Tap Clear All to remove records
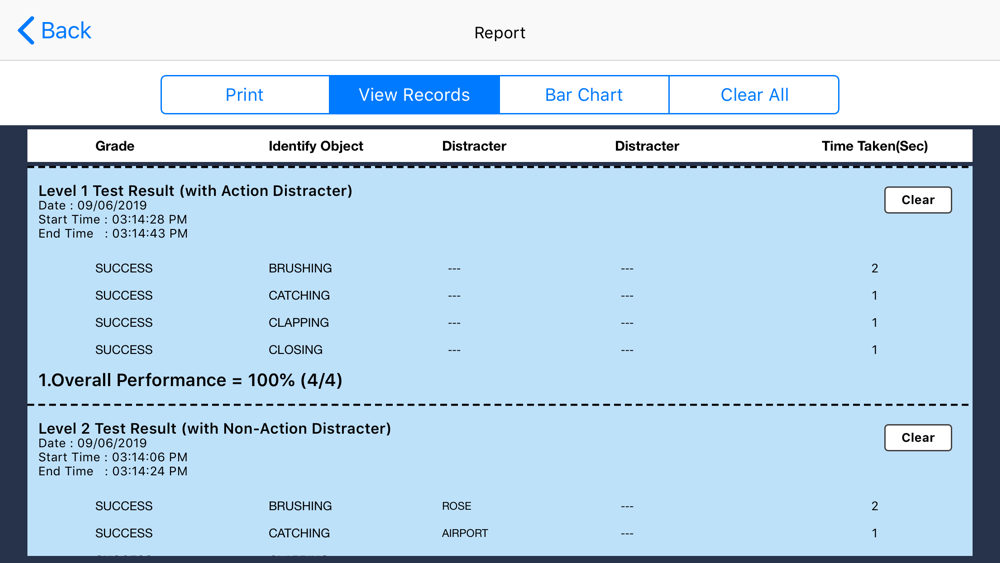Image resolution: width=1000 pixels, height=563 pixels. (x=754, y=95)
